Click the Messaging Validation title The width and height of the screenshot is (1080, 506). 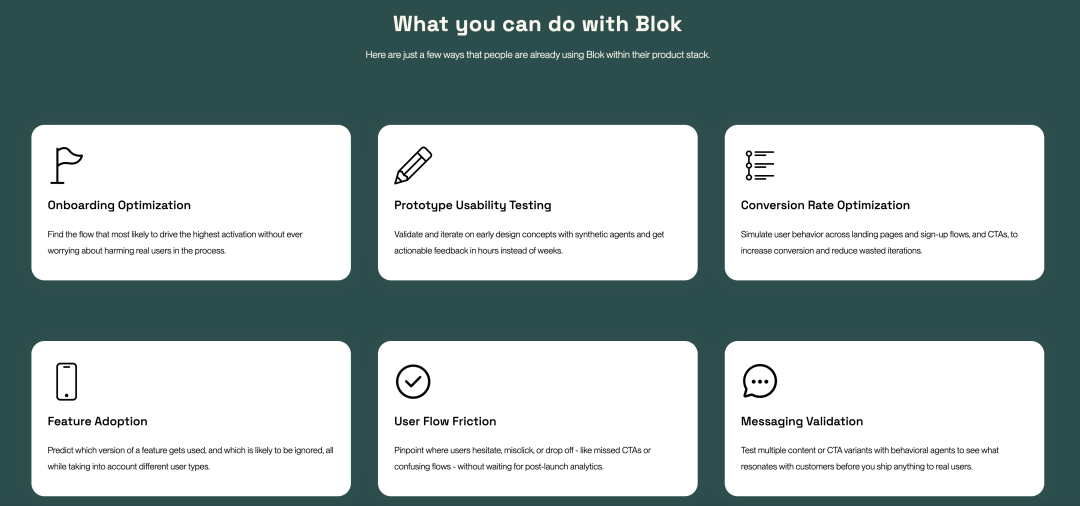pyautogui.click(x=802, y=421)
